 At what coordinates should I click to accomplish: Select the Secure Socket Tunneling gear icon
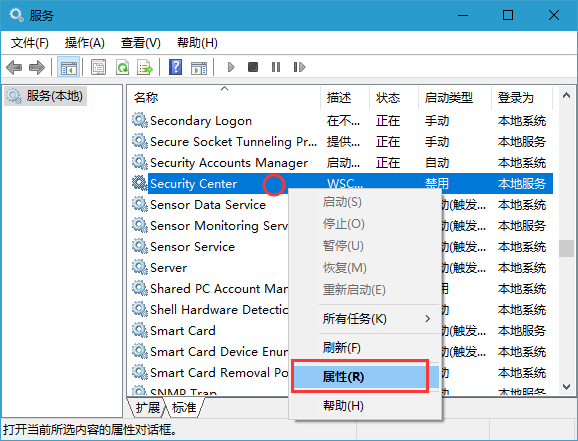140,141
